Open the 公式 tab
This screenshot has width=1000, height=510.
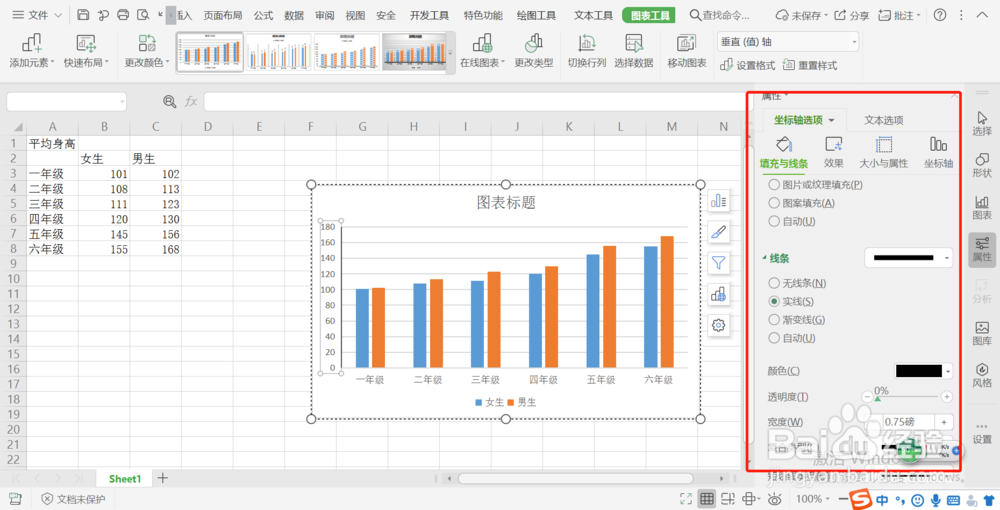point(263,15)
